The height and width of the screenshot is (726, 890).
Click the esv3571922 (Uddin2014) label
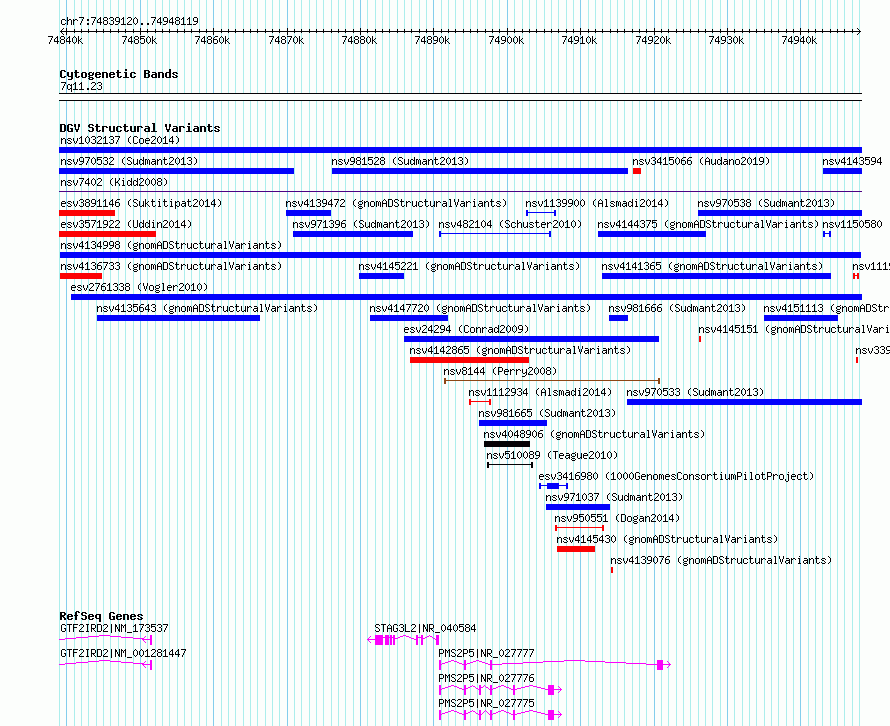(x=126, y=224)
